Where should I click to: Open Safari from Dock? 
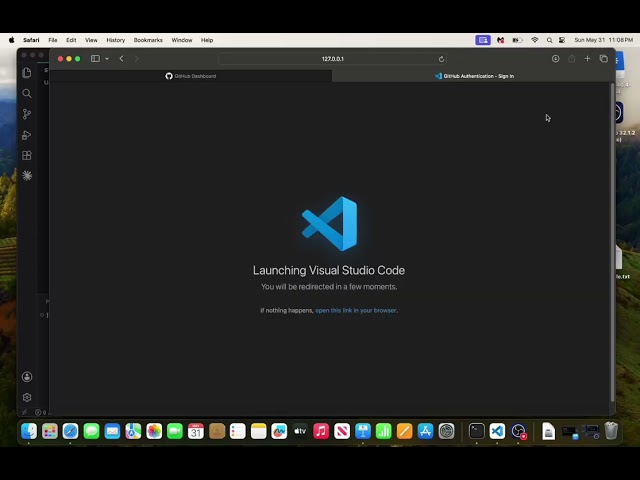71,431
